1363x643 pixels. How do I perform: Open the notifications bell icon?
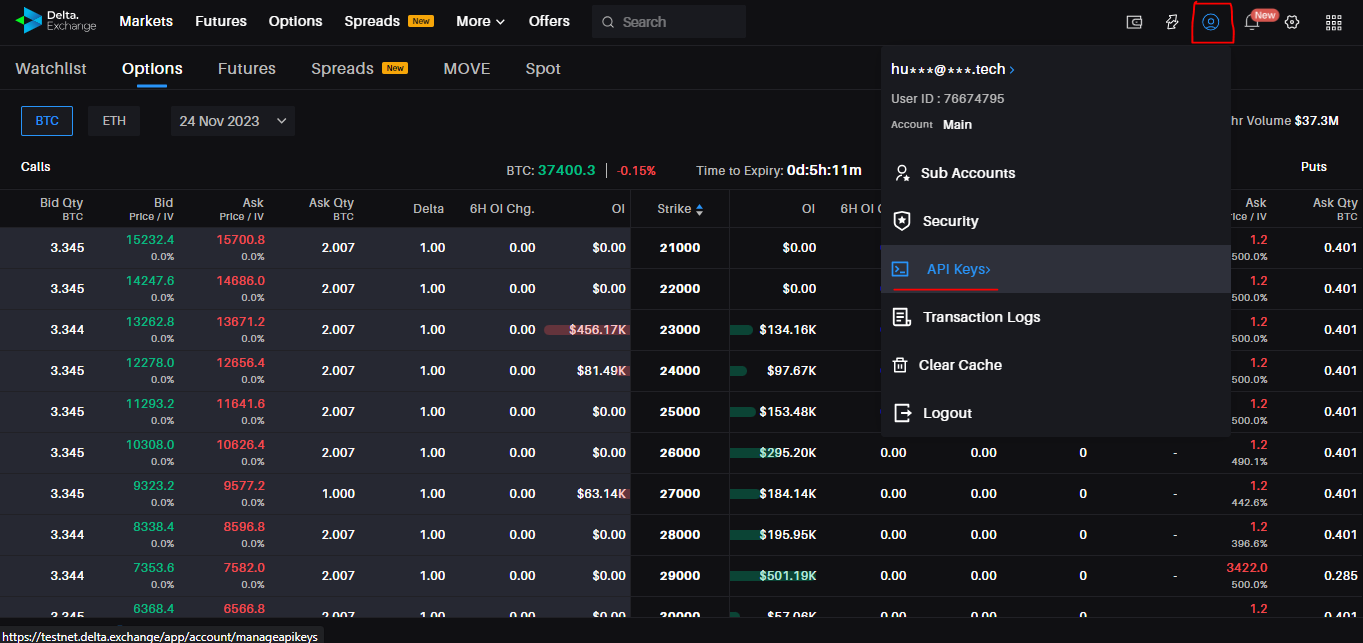coord(1251,22)
